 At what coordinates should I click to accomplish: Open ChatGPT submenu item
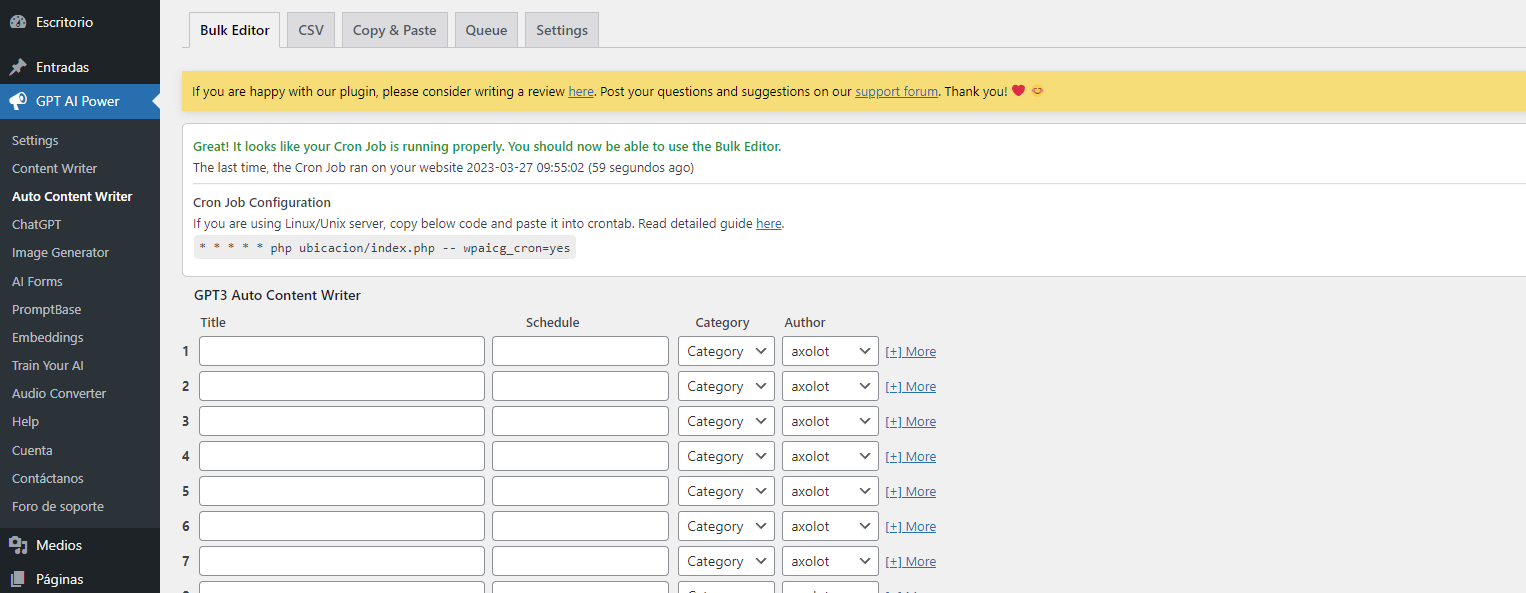(x=36, y=224)
